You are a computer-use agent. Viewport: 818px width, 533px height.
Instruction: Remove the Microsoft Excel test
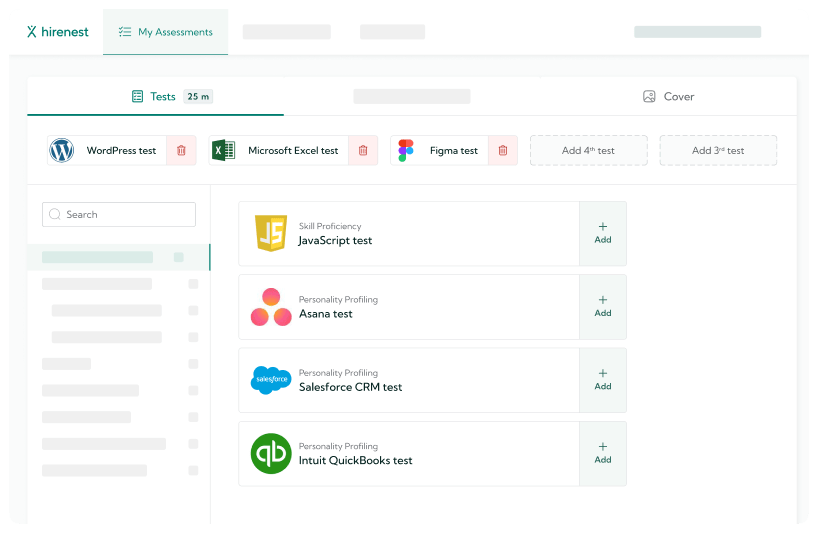point(363,150)
